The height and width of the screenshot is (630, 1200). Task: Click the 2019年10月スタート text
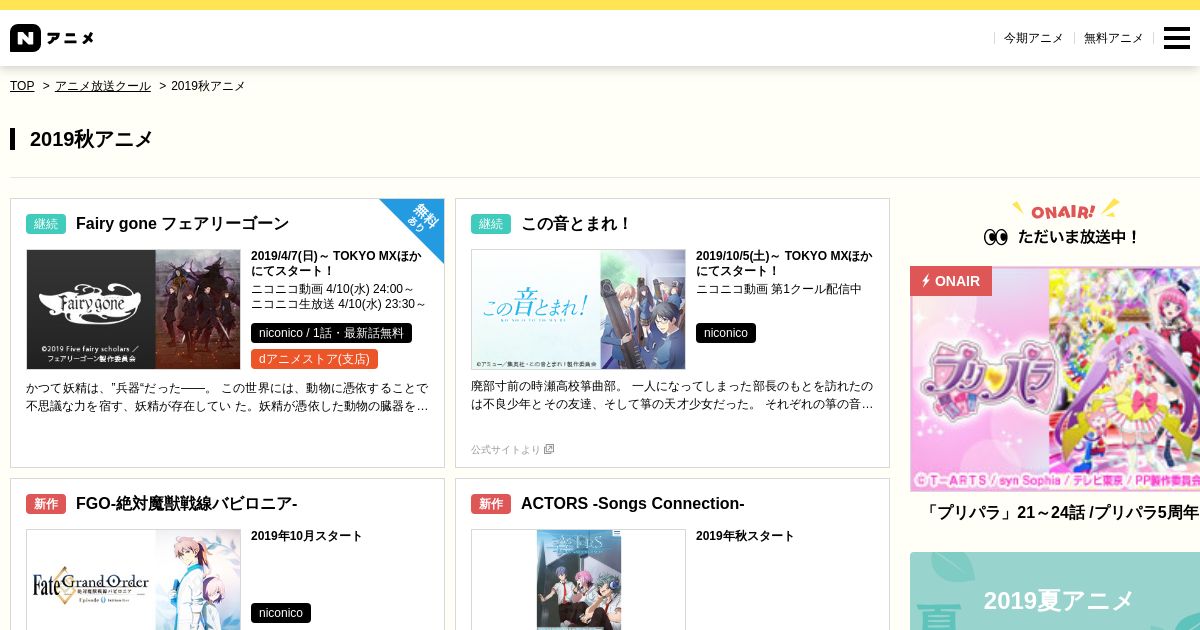click(x=307, y=536)
